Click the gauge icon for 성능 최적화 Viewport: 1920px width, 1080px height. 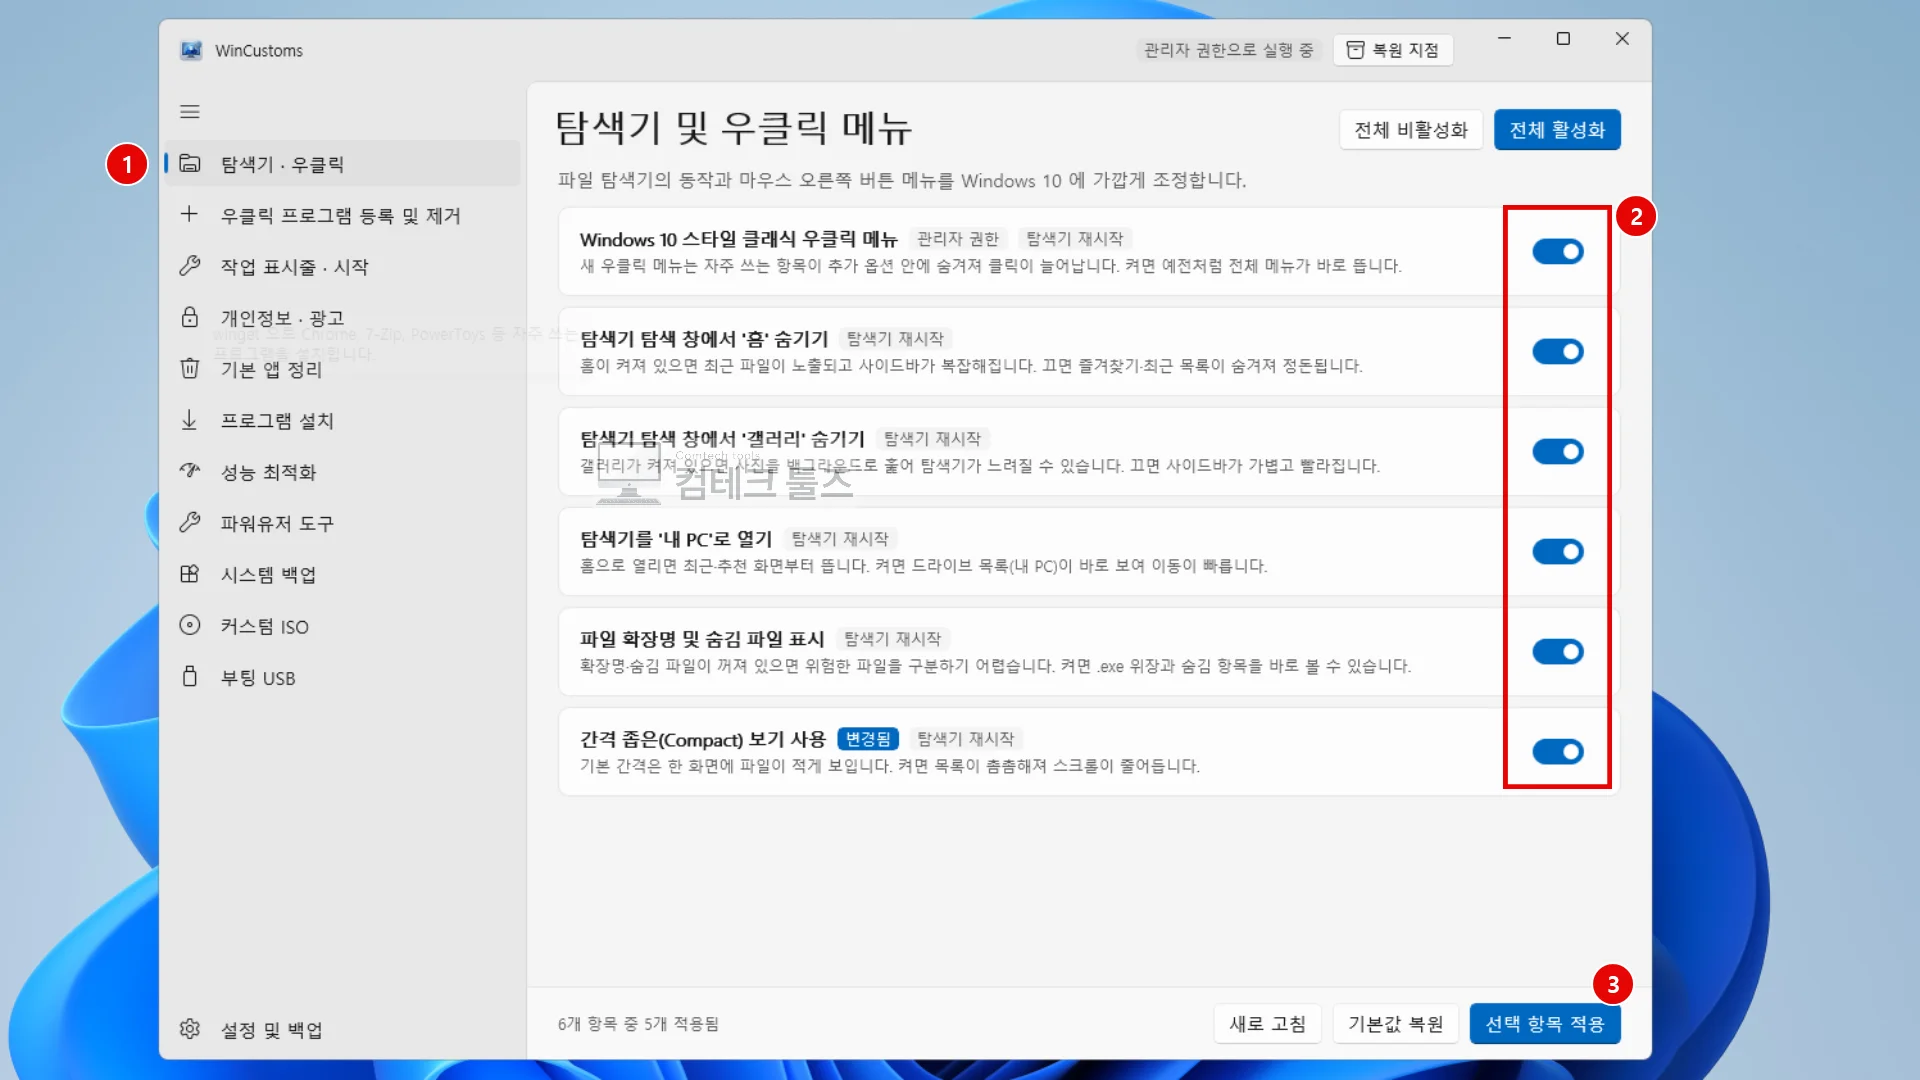189,471
